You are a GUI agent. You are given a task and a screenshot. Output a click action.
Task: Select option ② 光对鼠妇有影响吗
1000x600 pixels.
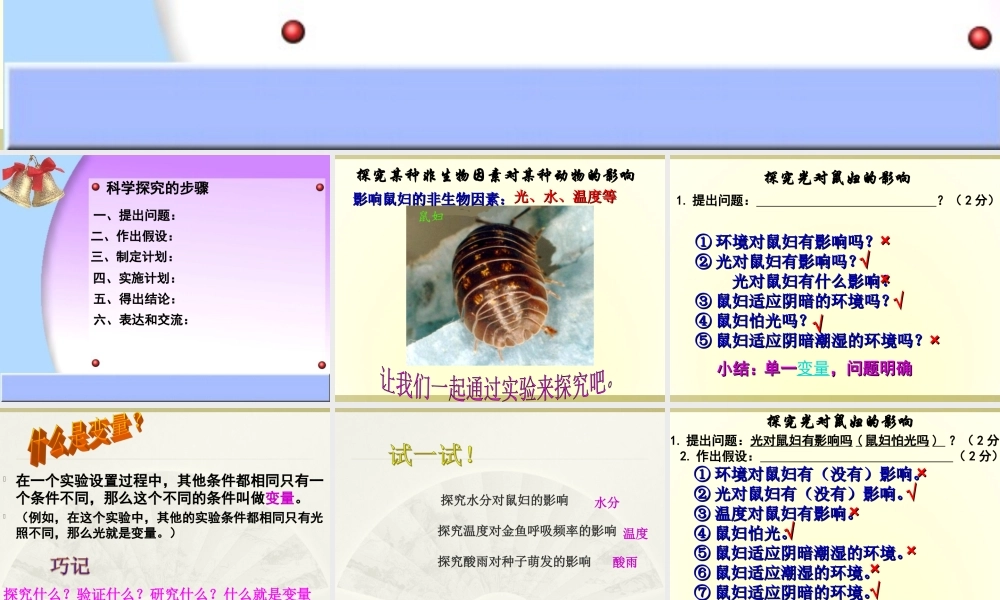[776, 261]
